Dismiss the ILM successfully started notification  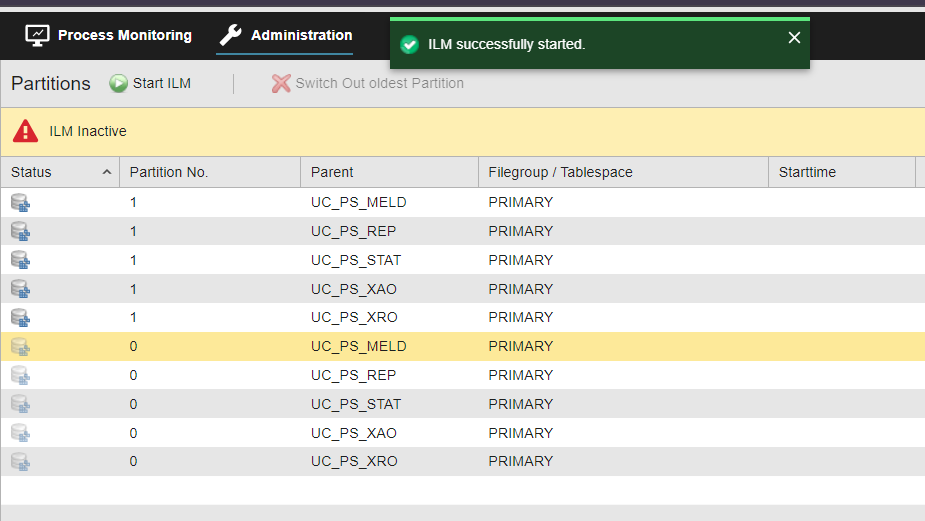pyautogui.click(x=794, y=38)
